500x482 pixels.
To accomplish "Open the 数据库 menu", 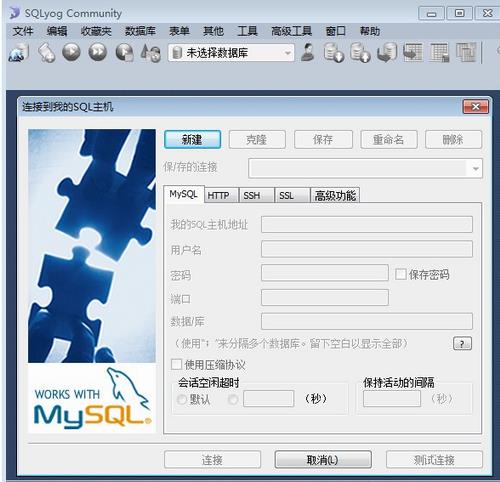I will pyautogui.click(x=140, y=31).
